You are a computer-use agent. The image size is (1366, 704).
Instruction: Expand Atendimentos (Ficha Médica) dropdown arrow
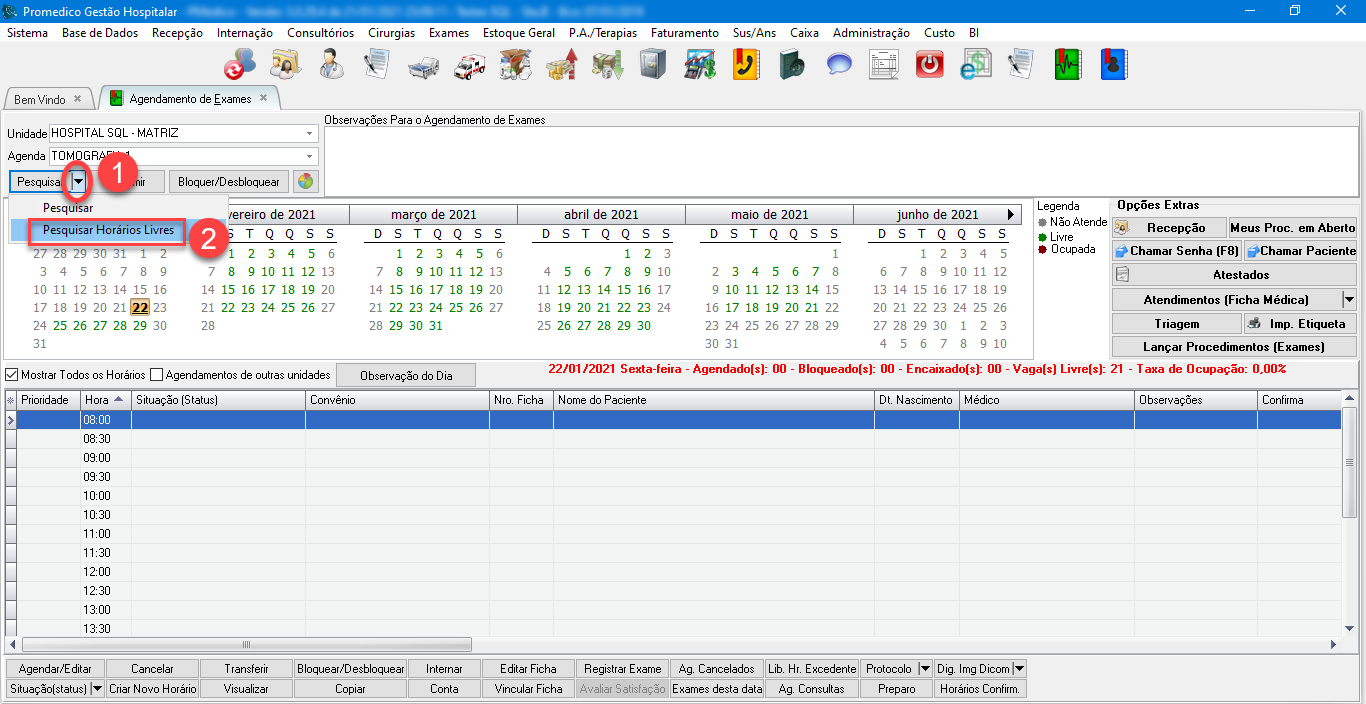(x=1348, y=299)
